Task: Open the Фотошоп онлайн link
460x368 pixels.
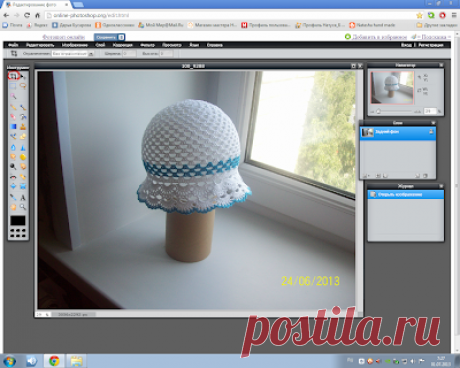Action: point(64,37)
